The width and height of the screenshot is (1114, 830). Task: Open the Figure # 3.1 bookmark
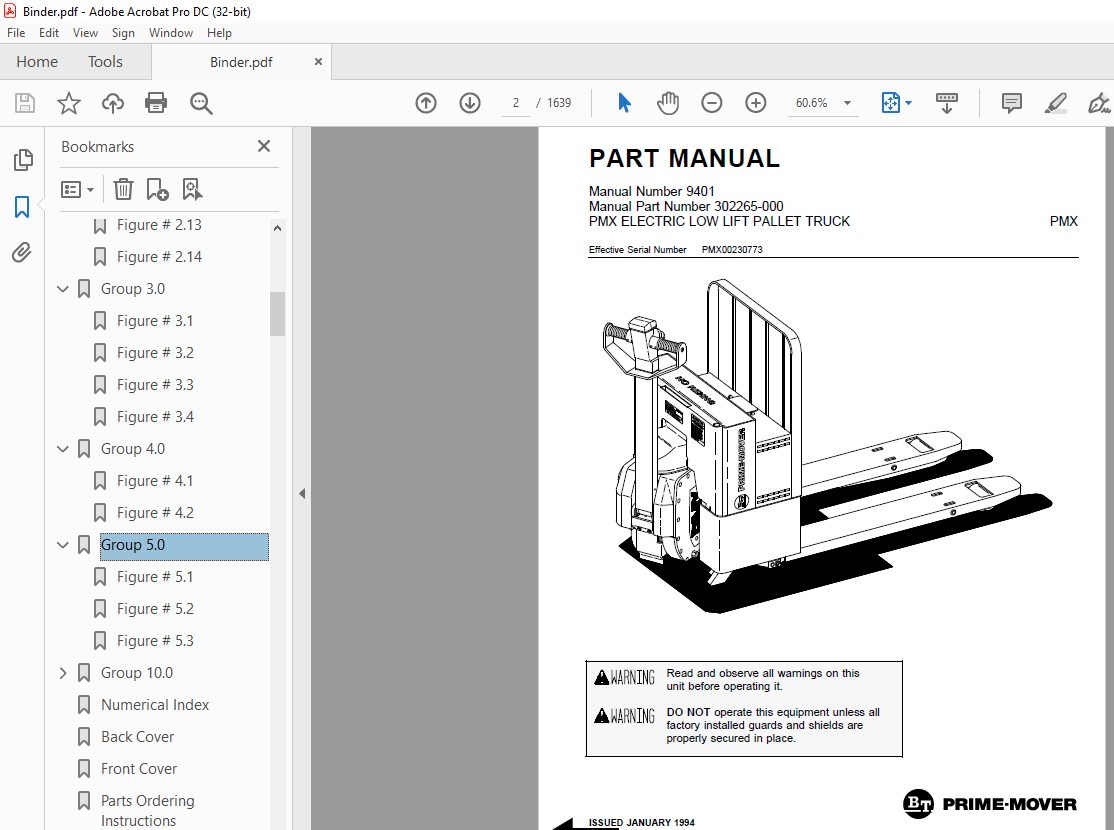[x=155, y=320]
